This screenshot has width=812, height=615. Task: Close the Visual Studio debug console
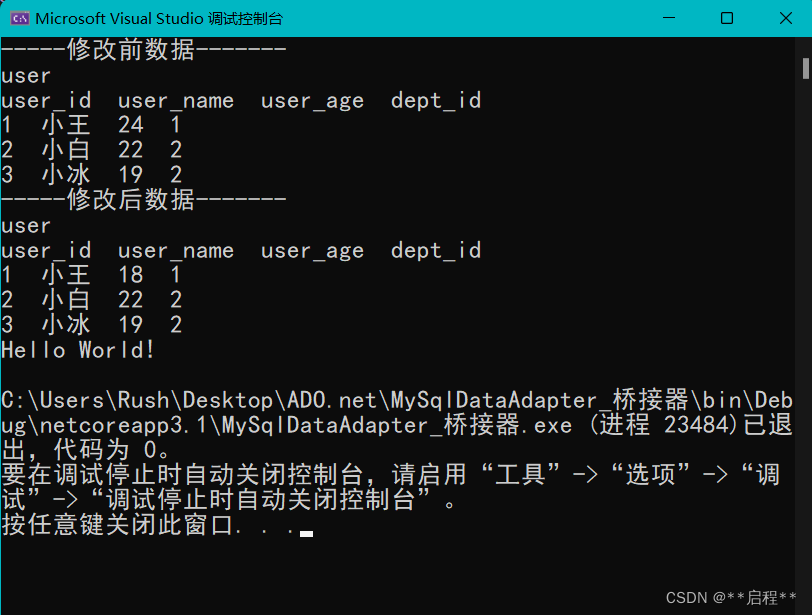tap(786, 18)
